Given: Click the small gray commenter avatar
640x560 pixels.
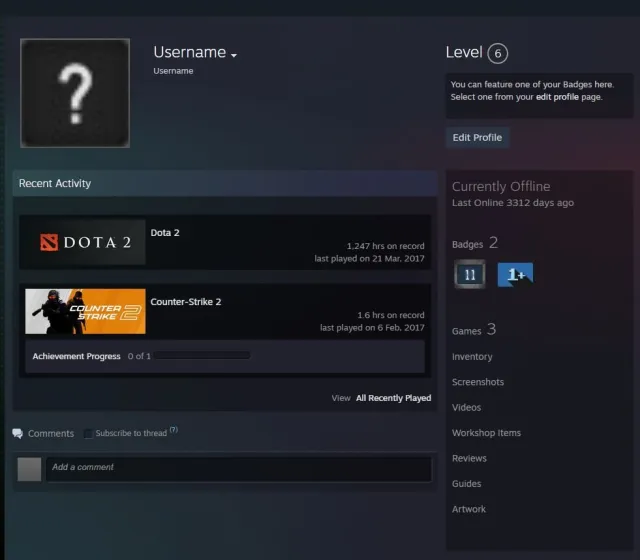Looking at the screenshot, I should point(29,469).
